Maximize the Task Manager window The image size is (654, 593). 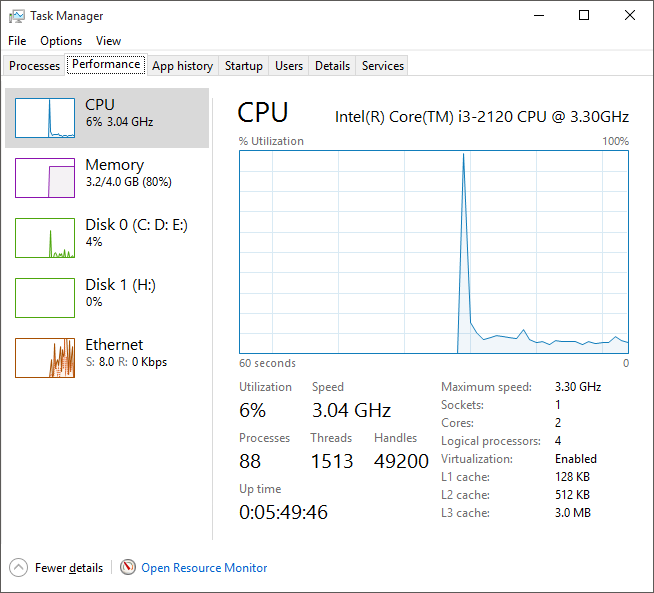(x=584, y=16)
